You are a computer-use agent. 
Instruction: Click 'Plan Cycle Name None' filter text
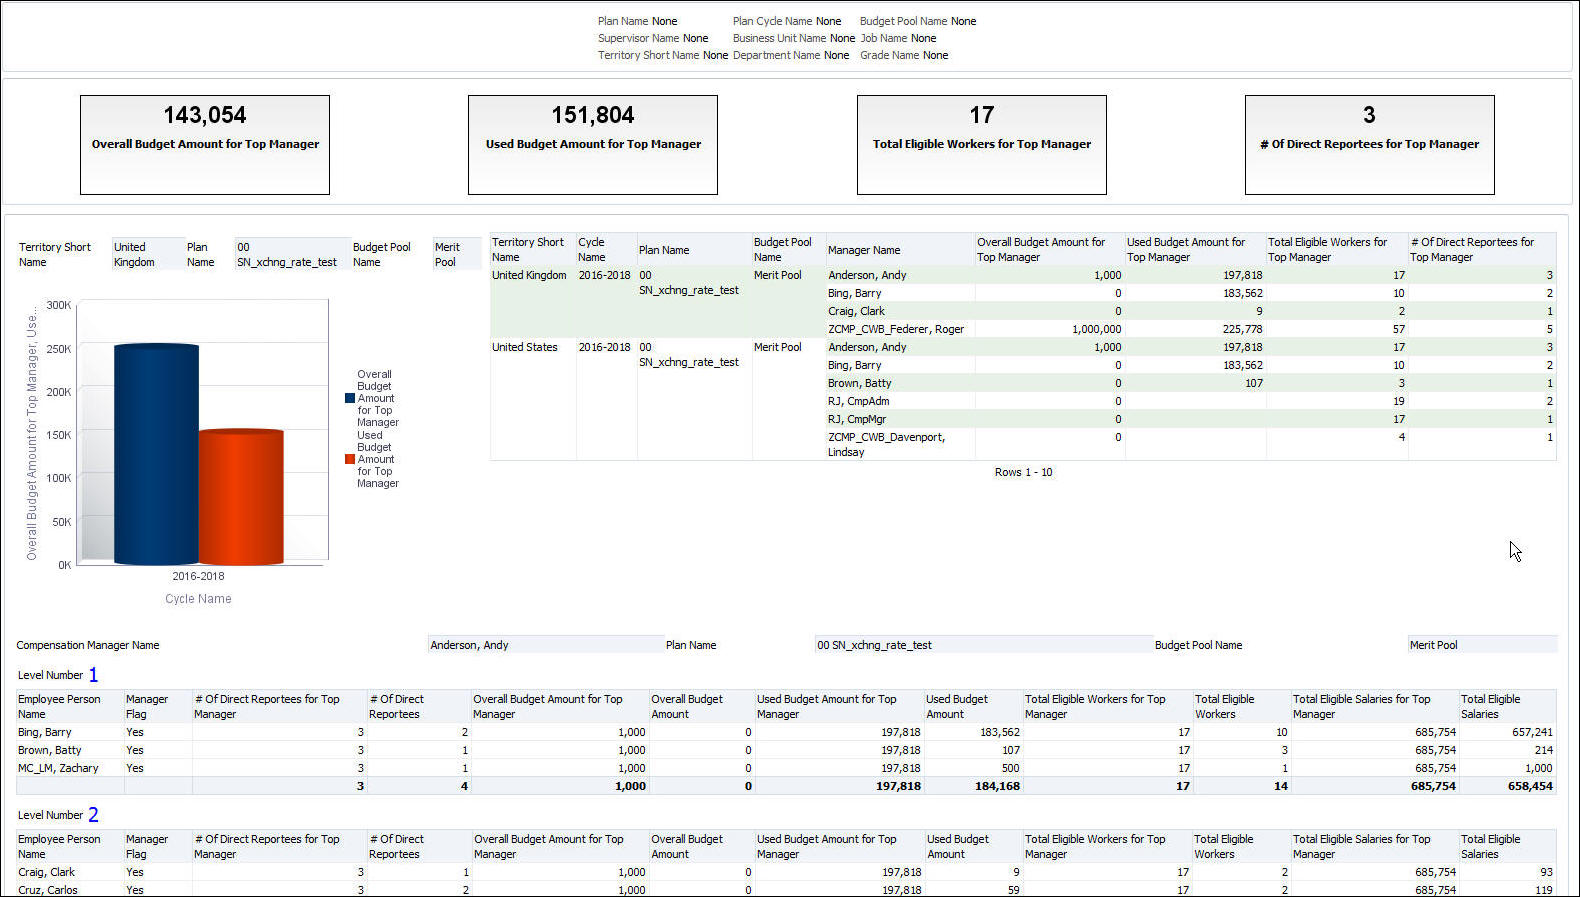[787, 21]
